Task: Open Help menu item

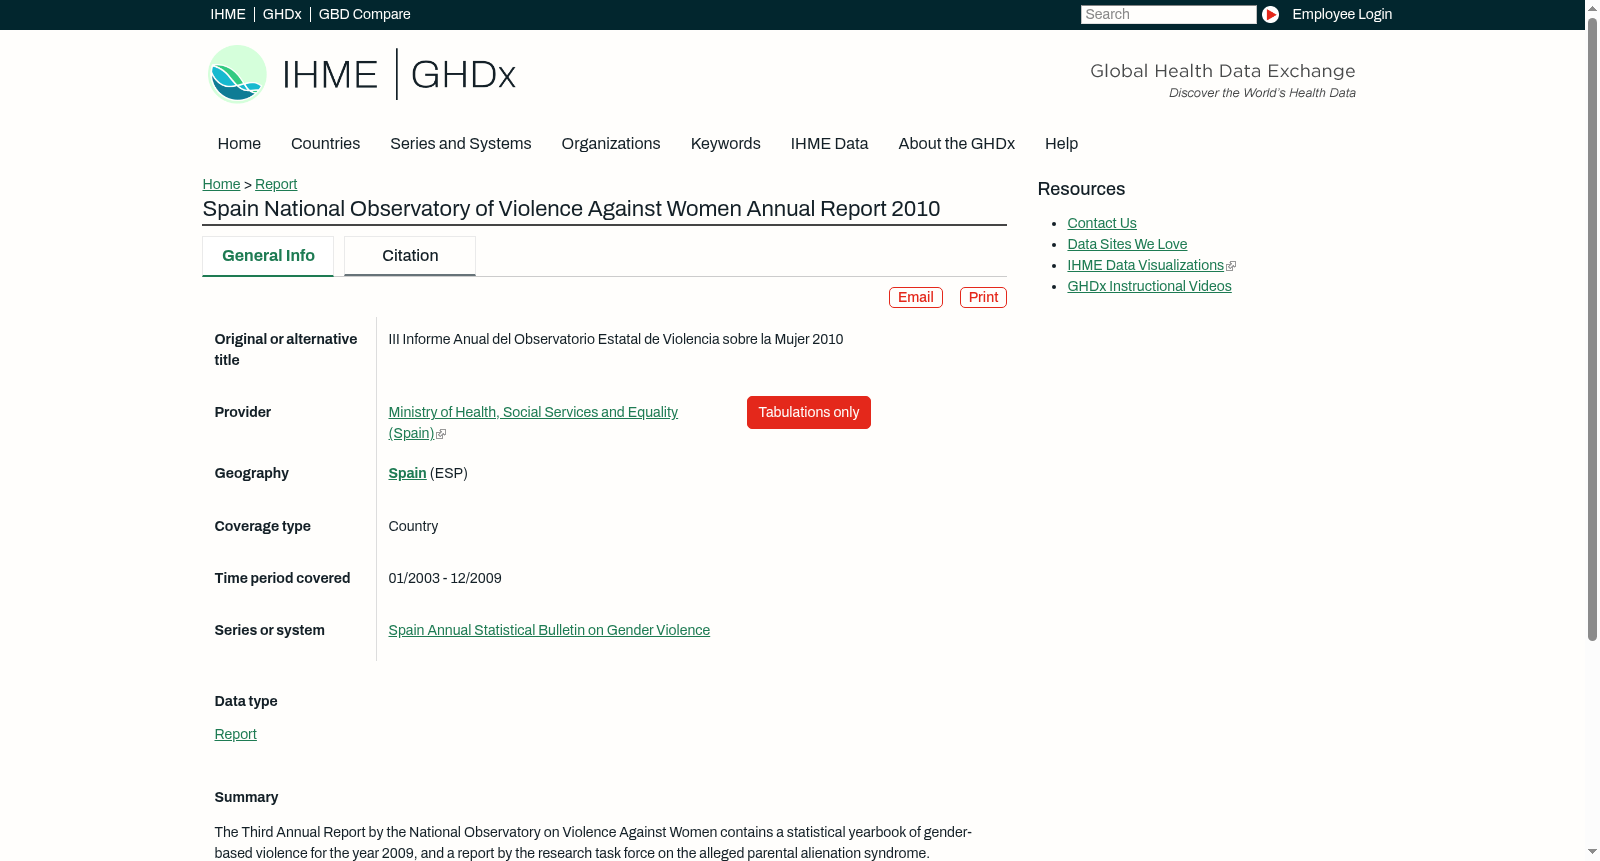Action: click(1062, 144)
